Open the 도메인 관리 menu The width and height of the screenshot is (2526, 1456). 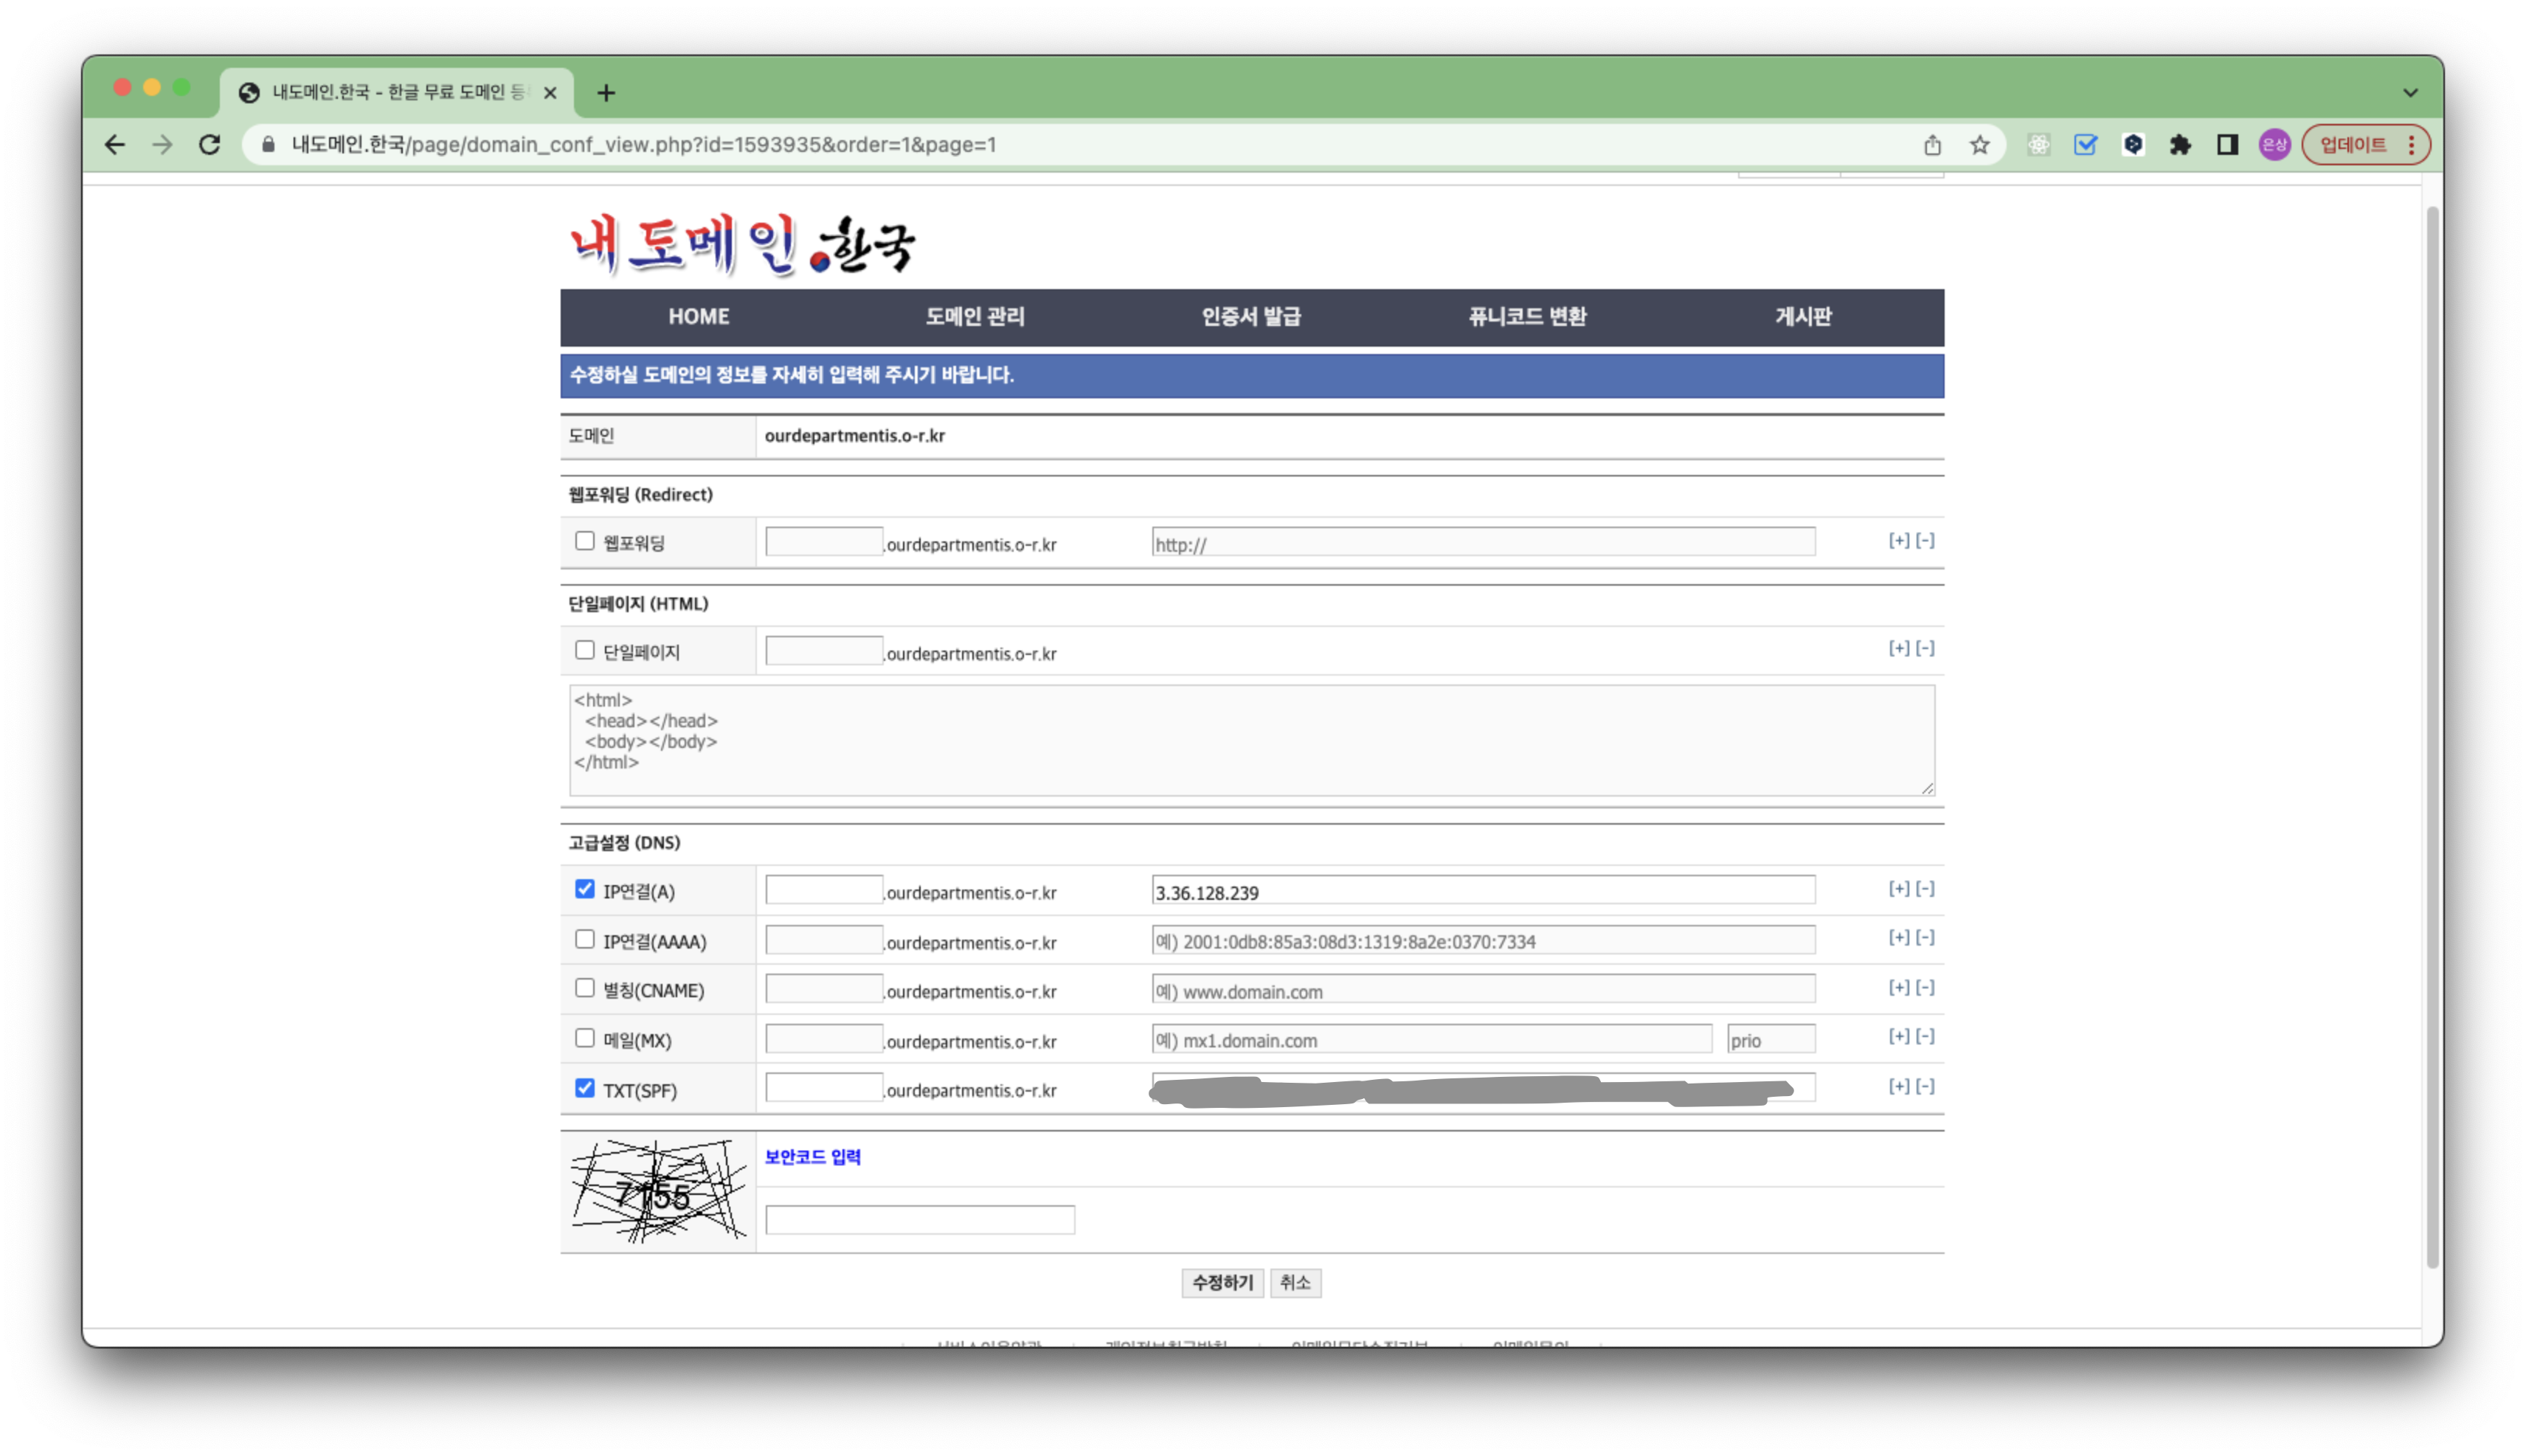[x=975, y=317]
